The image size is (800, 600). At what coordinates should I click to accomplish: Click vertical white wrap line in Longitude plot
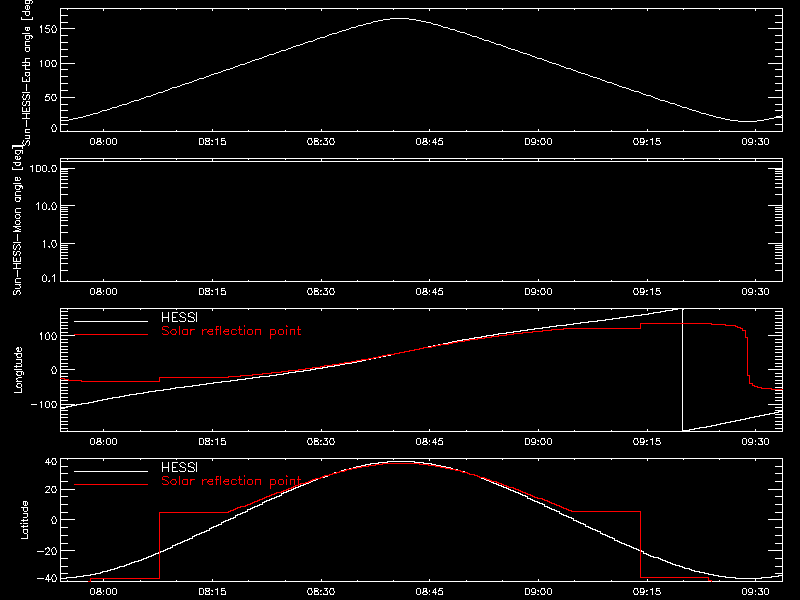tap(682, 370)
